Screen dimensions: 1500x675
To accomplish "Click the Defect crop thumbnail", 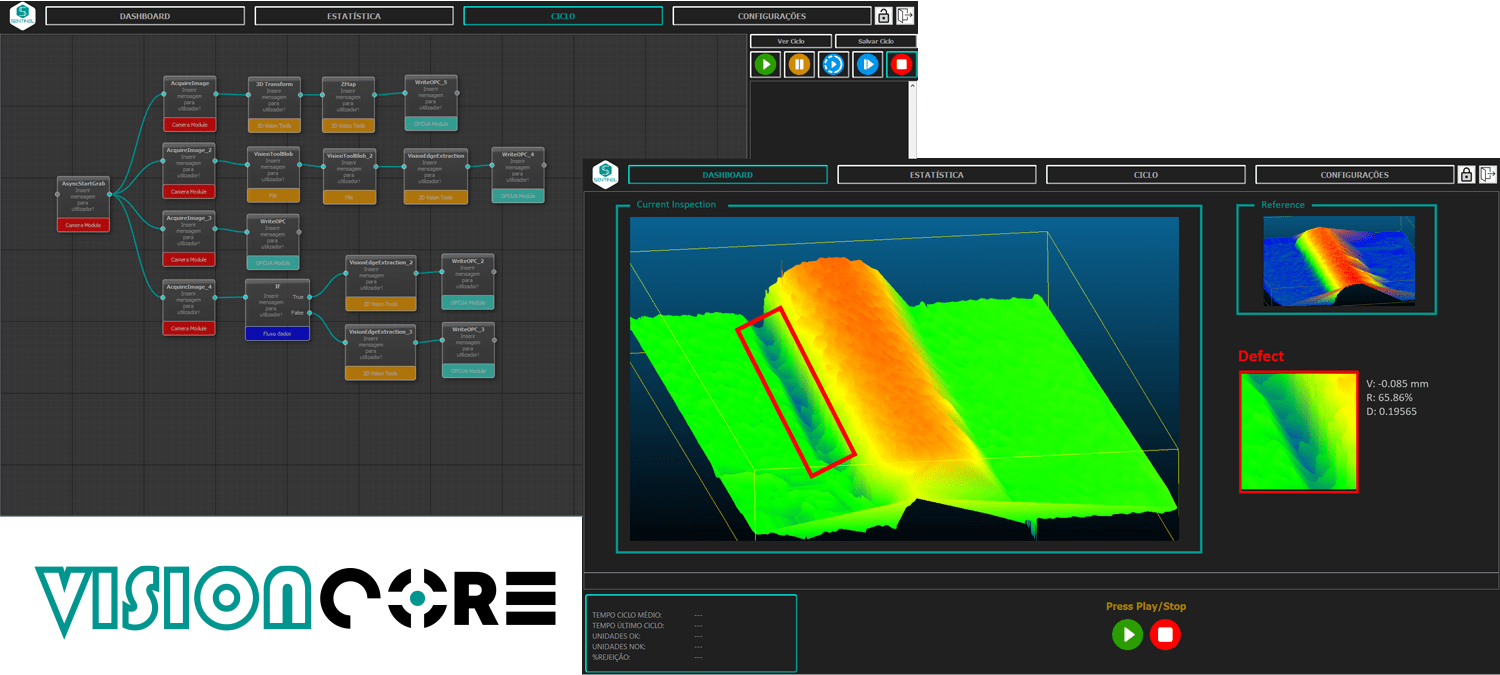I will pyautogui.click(x=1299, y=431).
